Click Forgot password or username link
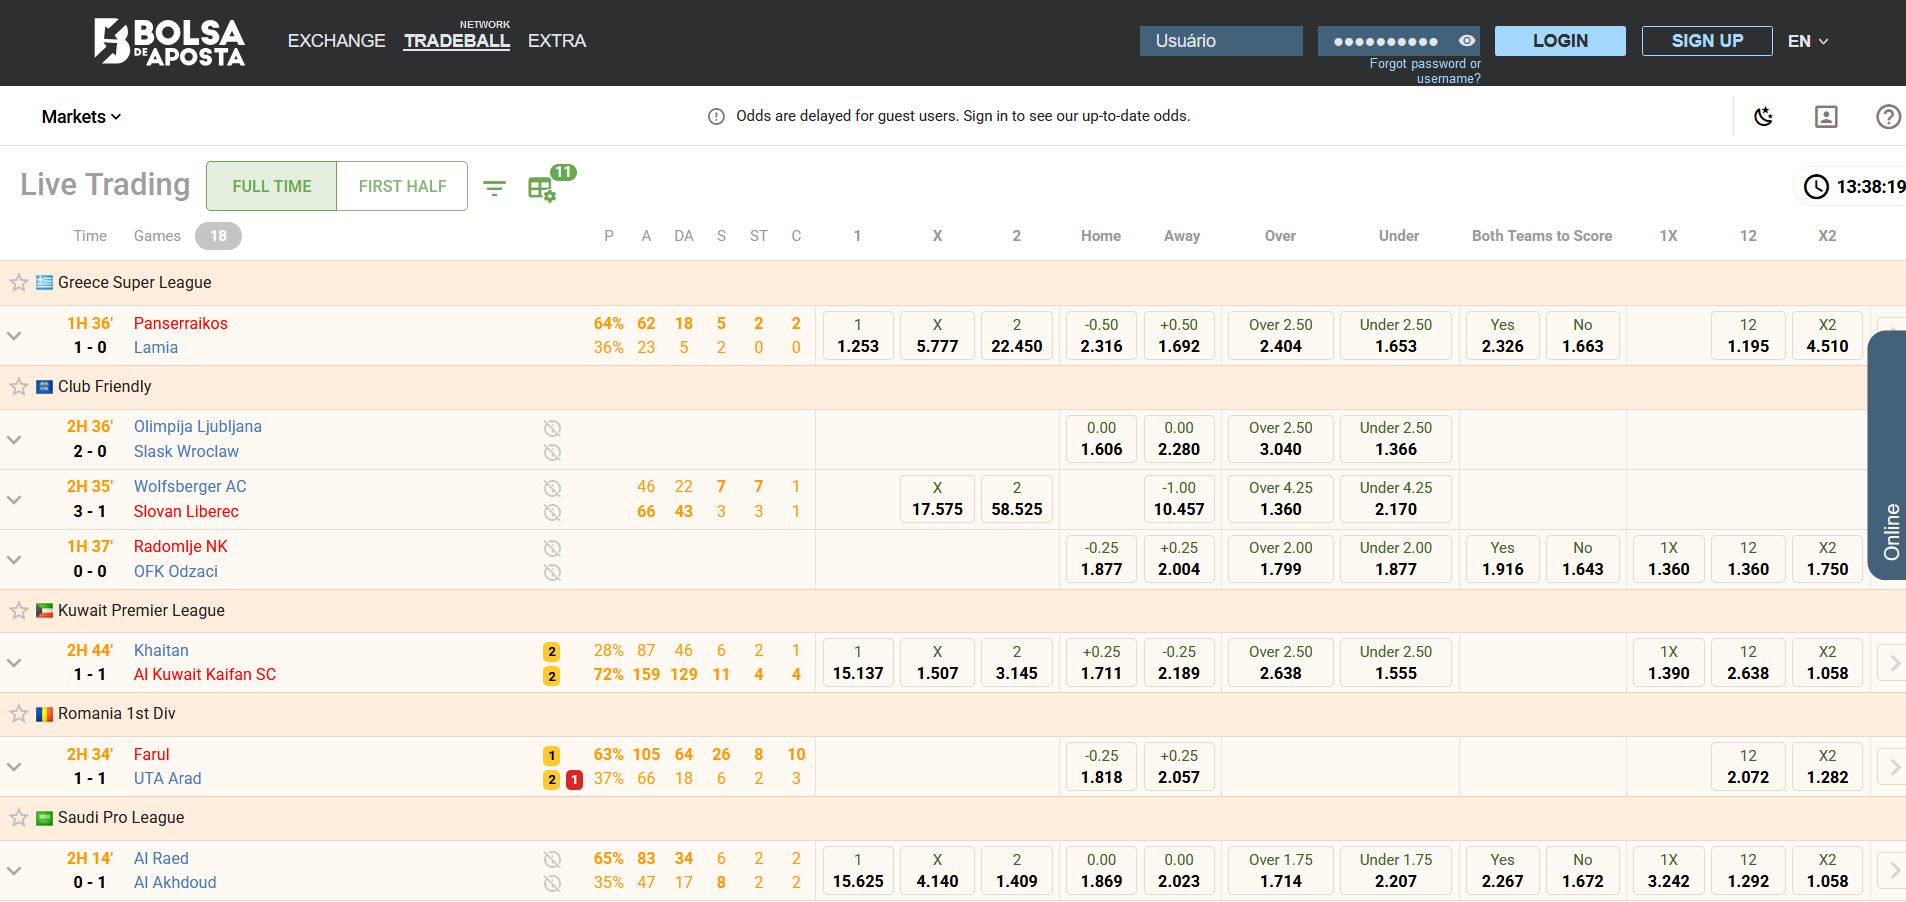This screenshot has height=902, width=1906. (1425, 71)
